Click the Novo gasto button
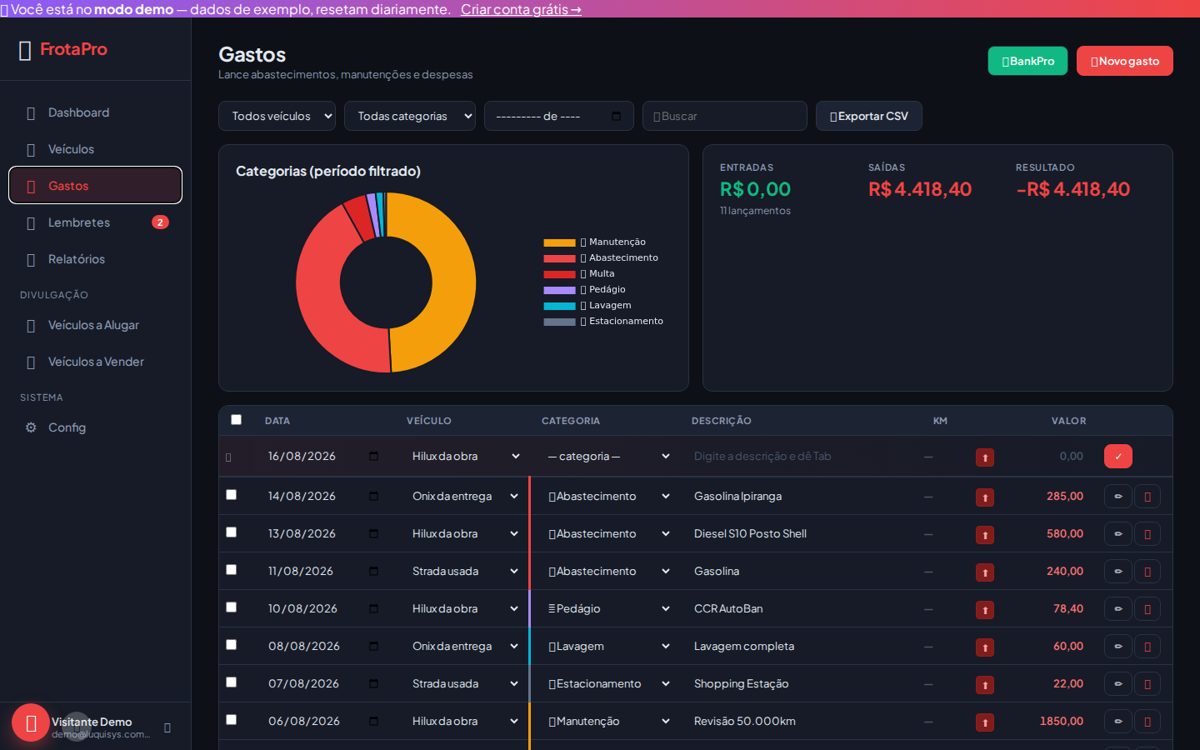1200x750 pixels. click(1125, 61)
